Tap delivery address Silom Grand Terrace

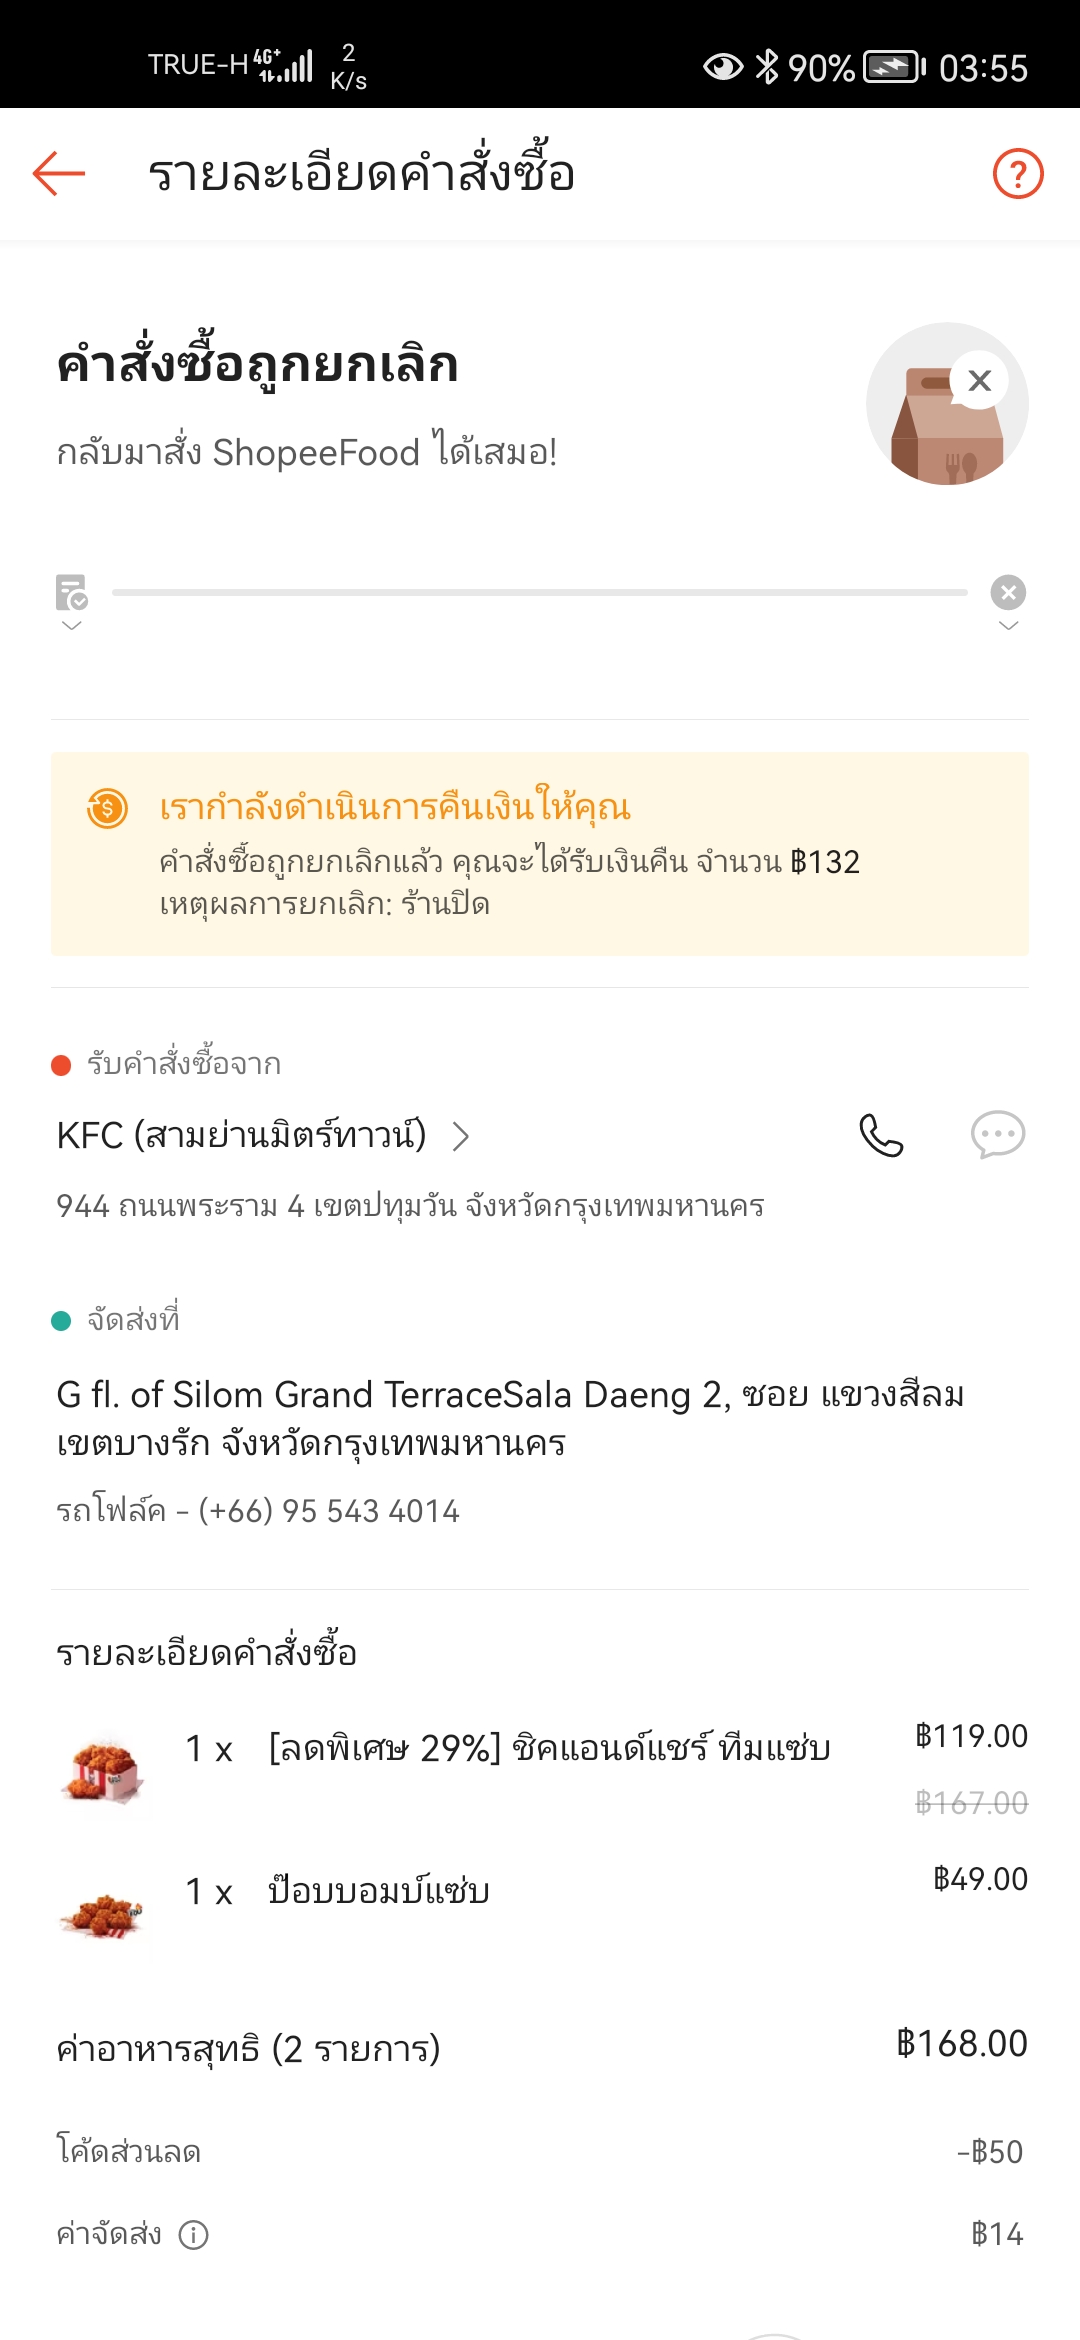(510, 1418)
